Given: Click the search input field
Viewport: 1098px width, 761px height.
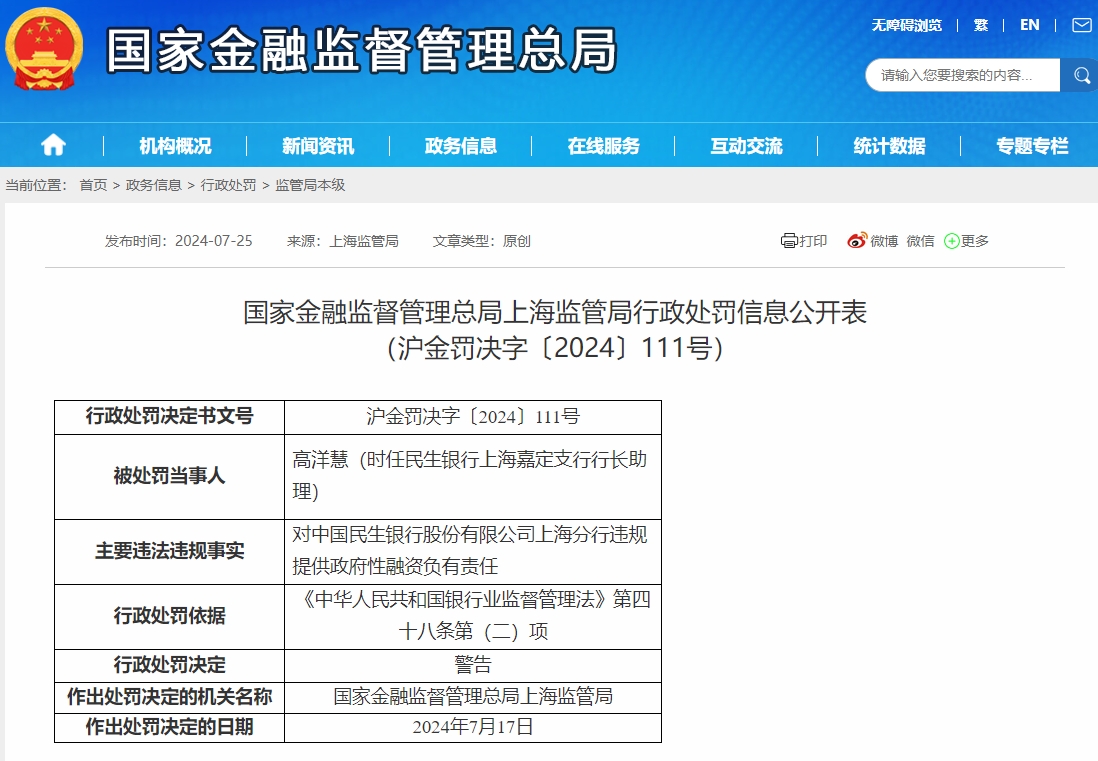Looking at the screenshot, I should [960, 75].
